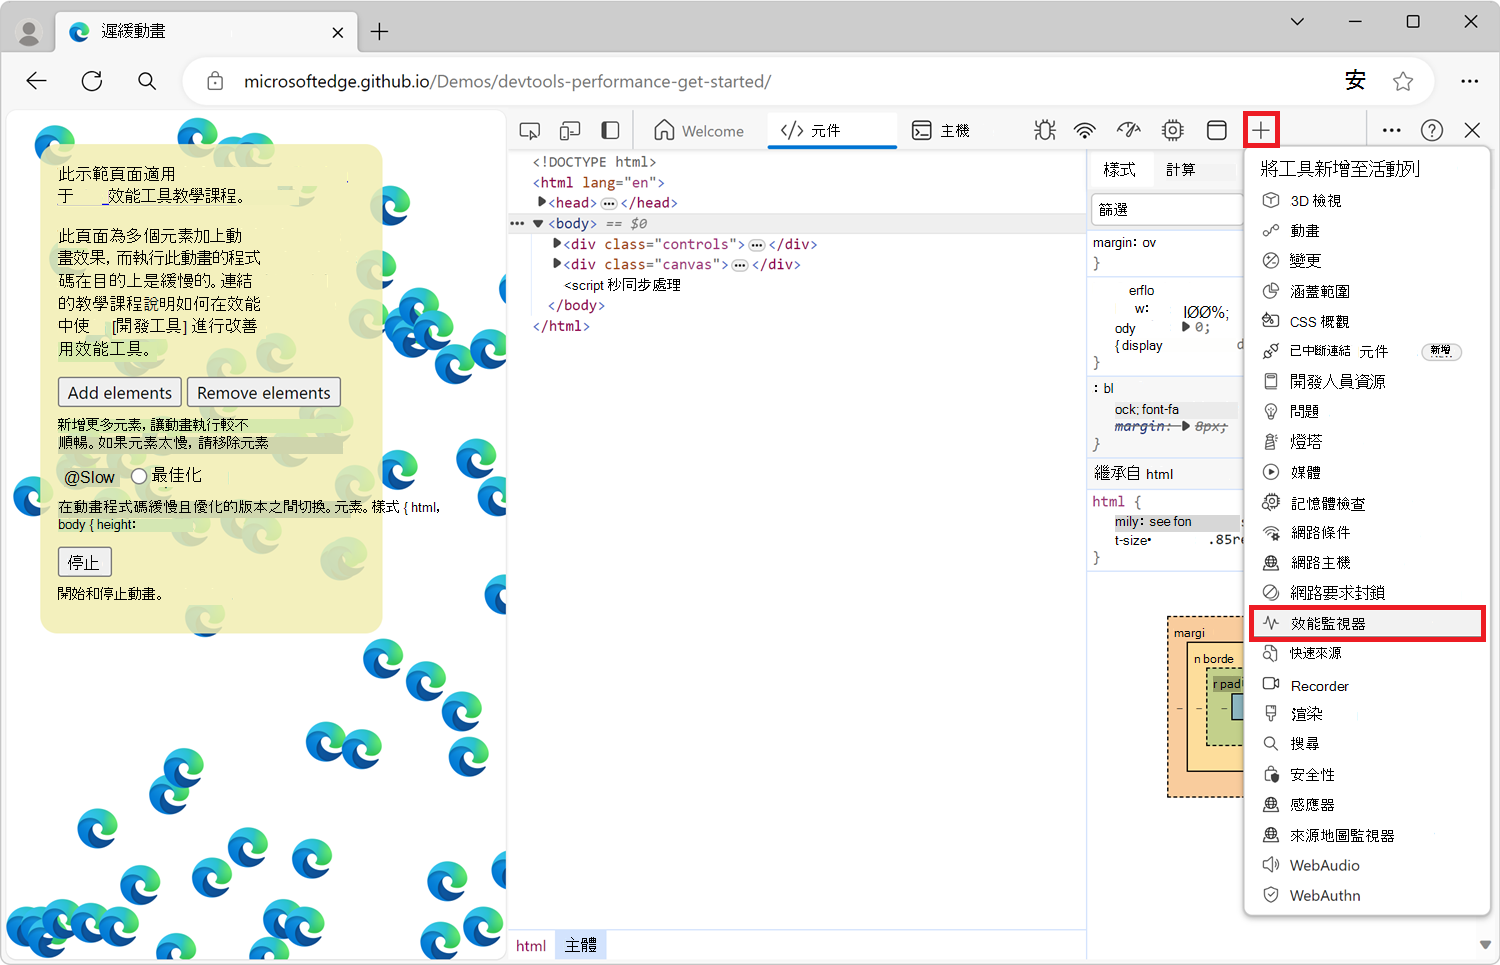The width and height of the screenshot is (1500, 965).
Task: Click the bug Sources icon
Action: point(1045,130)
